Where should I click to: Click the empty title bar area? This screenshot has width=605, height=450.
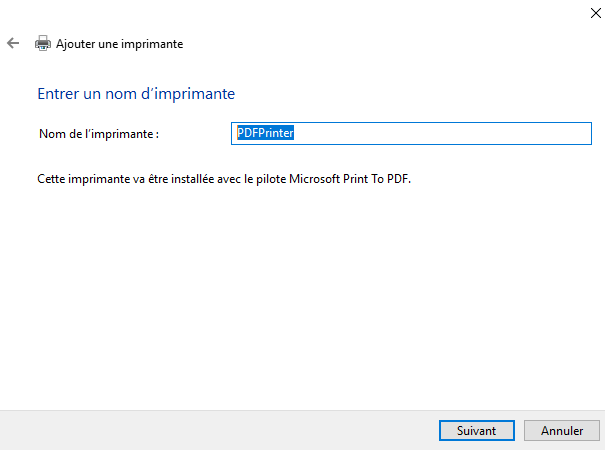[x=300, y=13]
